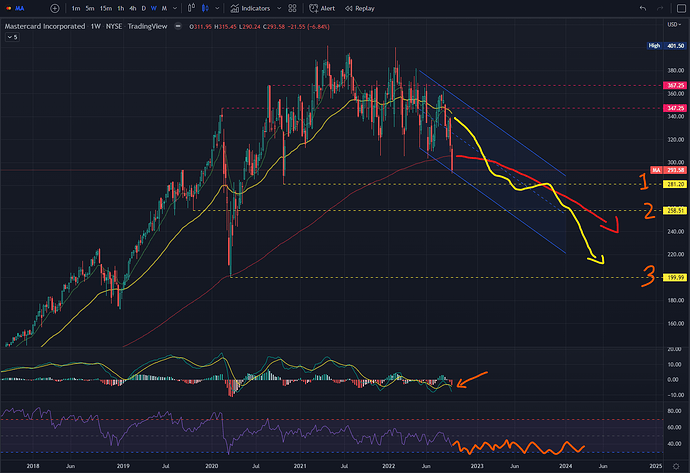Click the undo arrow icon

click(643, 8)
